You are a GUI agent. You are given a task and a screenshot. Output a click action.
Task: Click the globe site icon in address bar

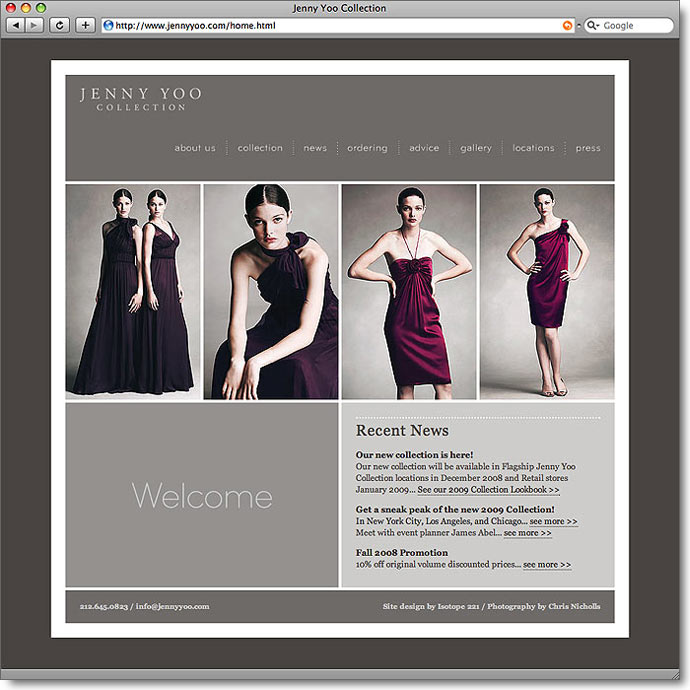[x=108, y=26]
